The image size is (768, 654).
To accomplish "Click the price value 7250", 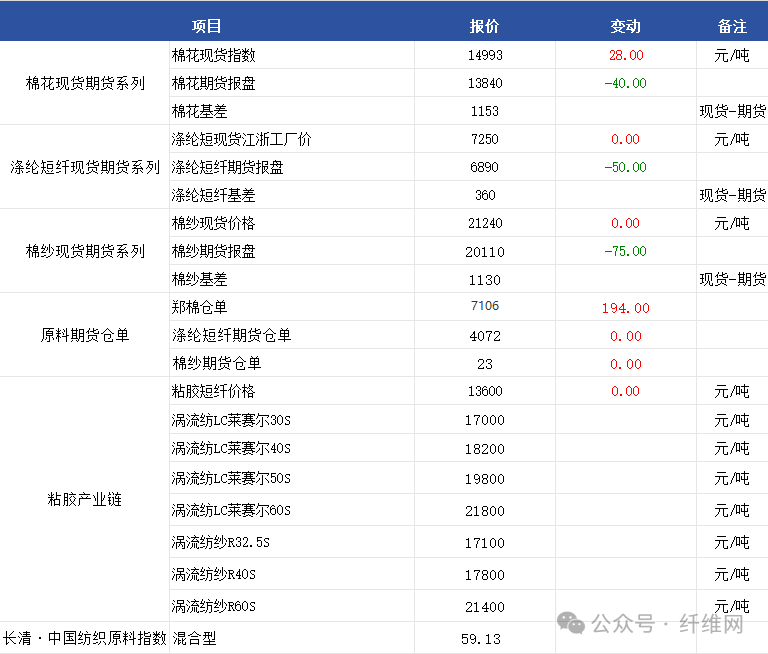I will (x=484, y=139).
